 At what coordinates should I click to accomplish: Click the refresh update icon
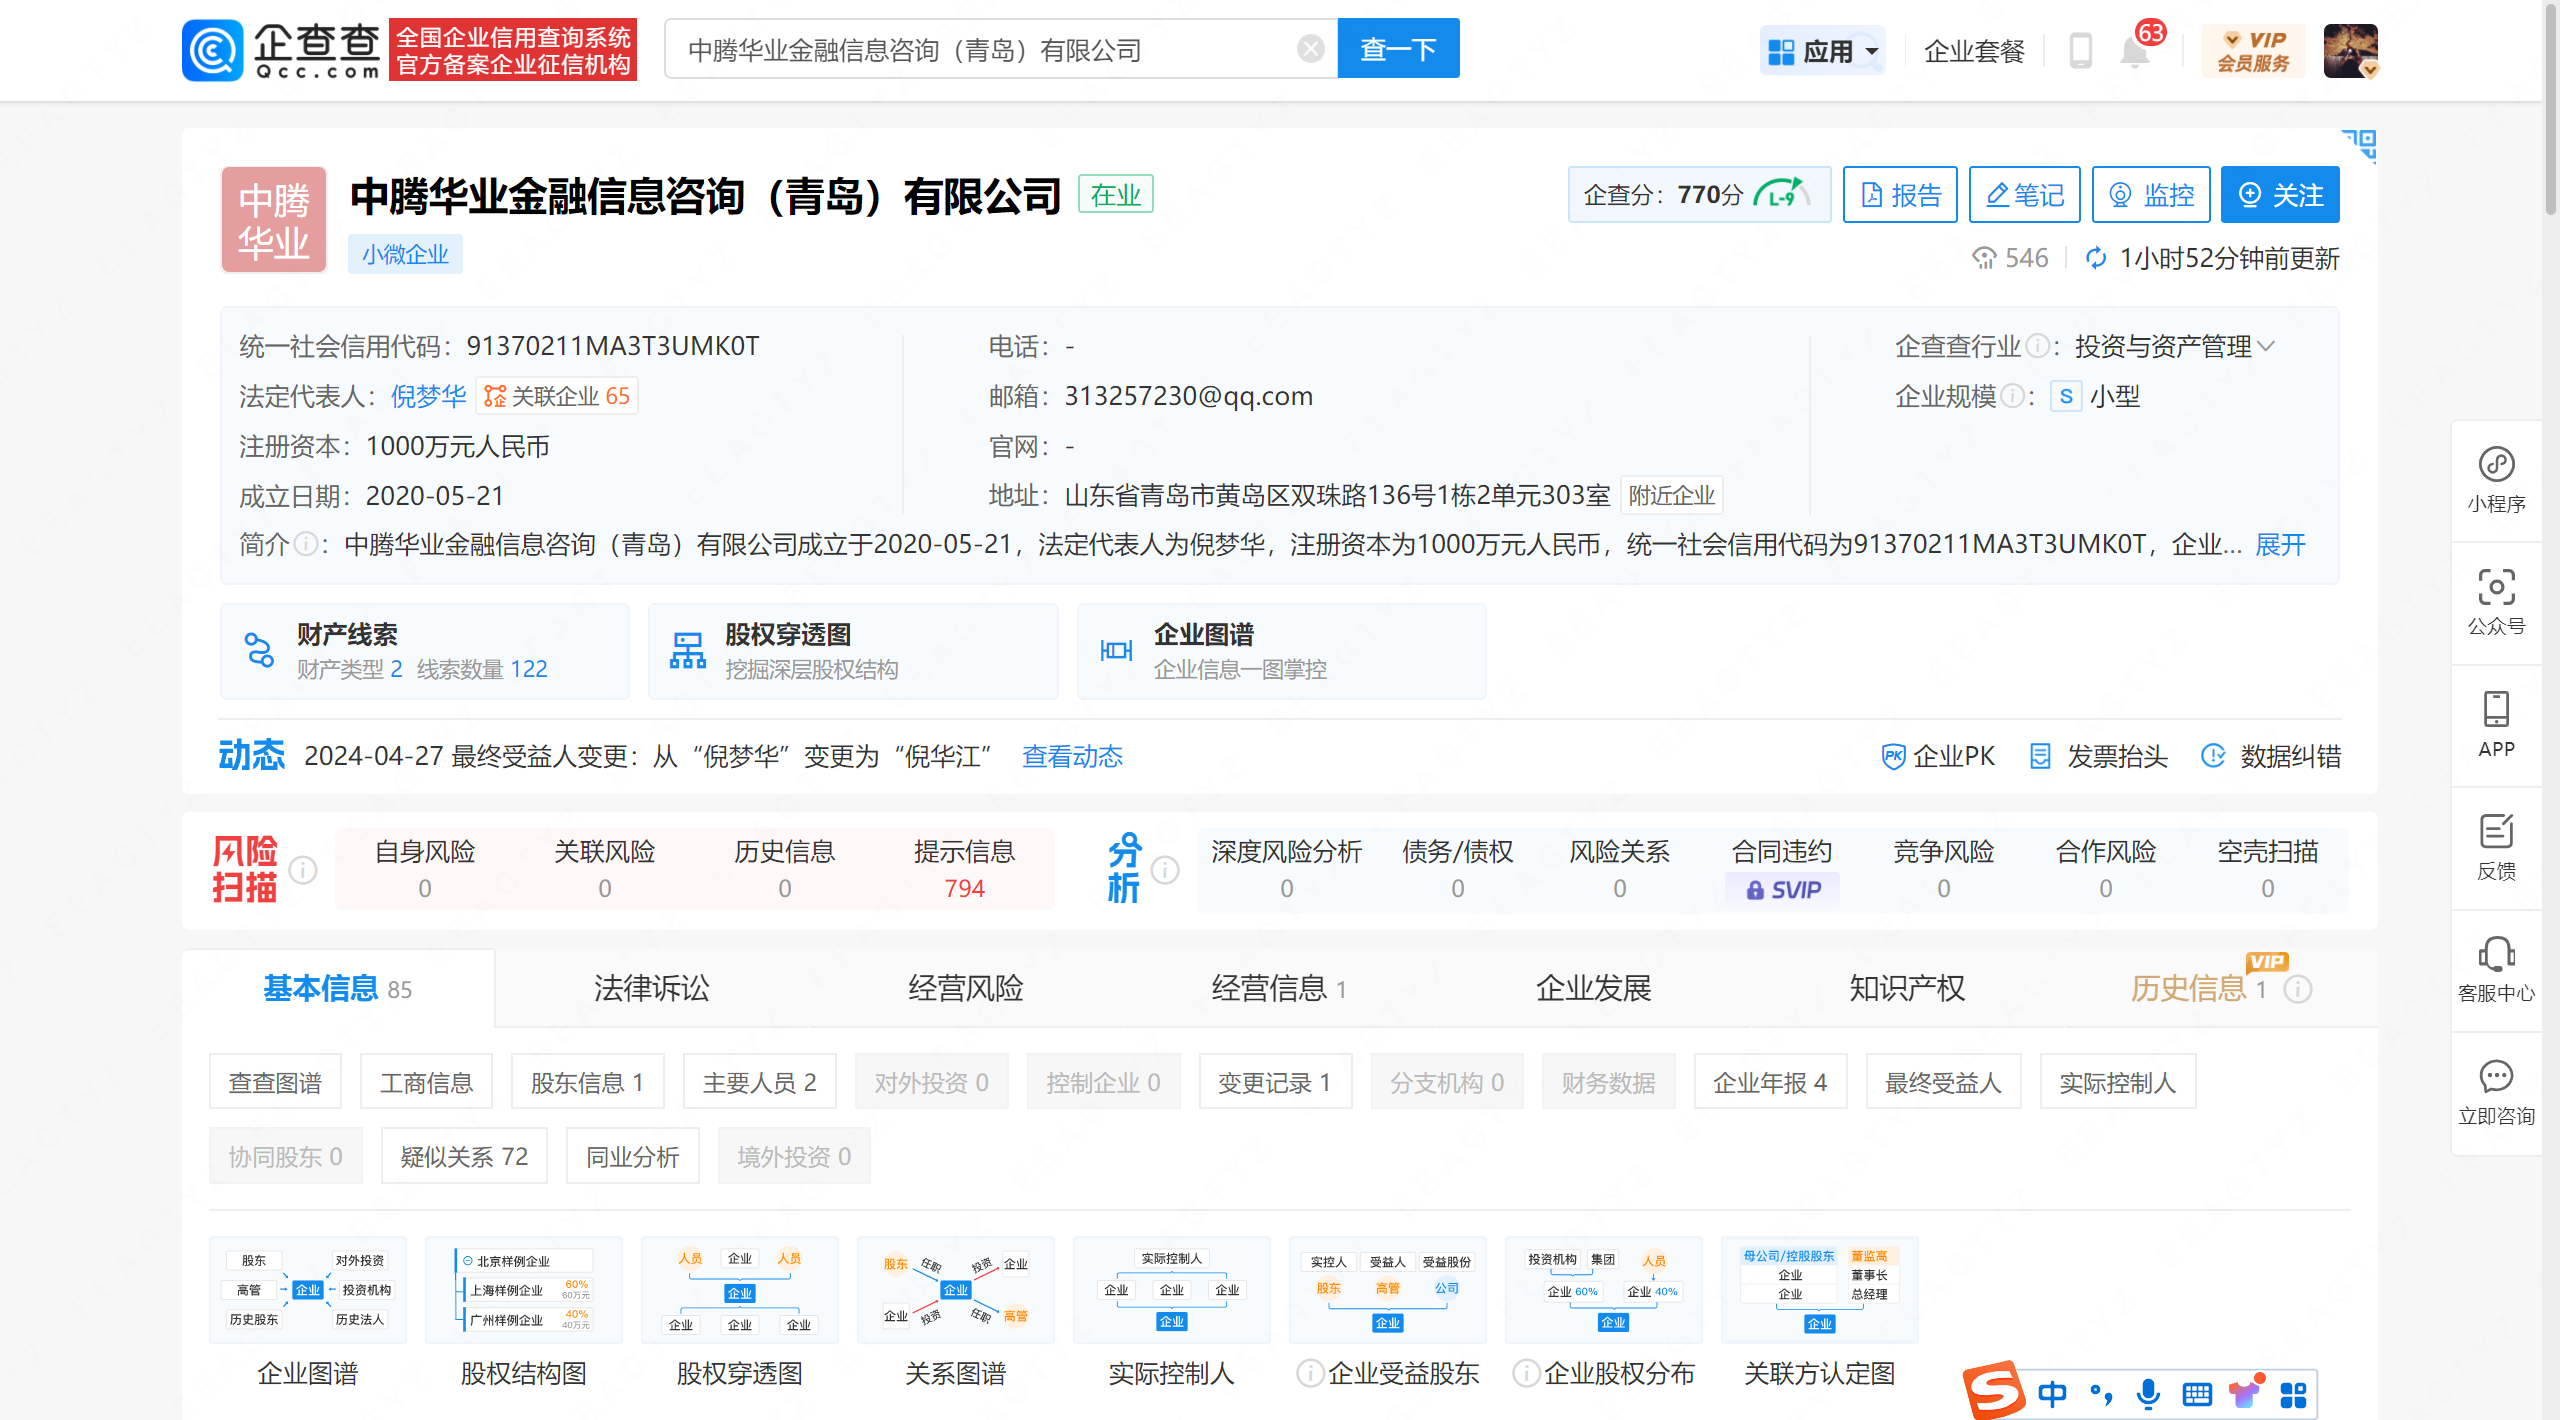click(x=2096, y=258)
